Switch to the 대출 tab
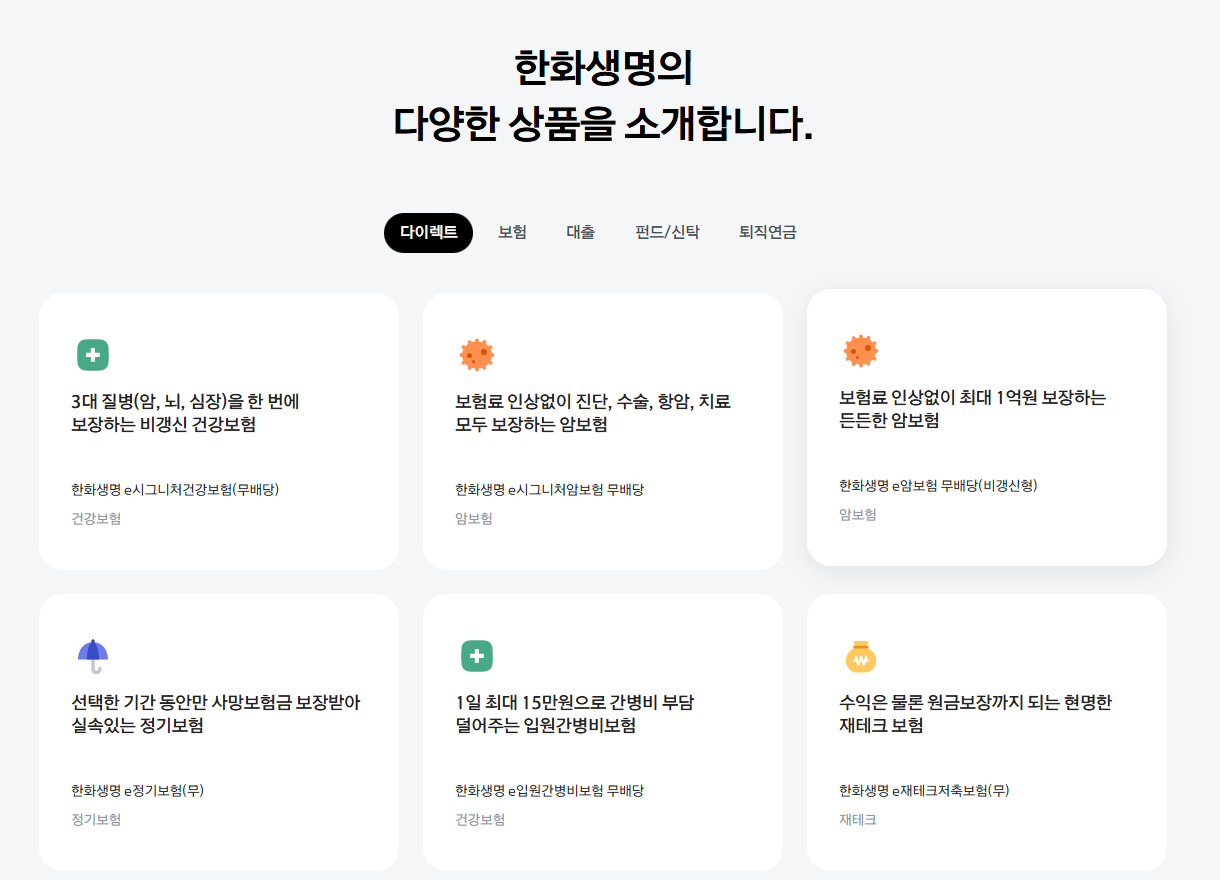 (581, 233)
